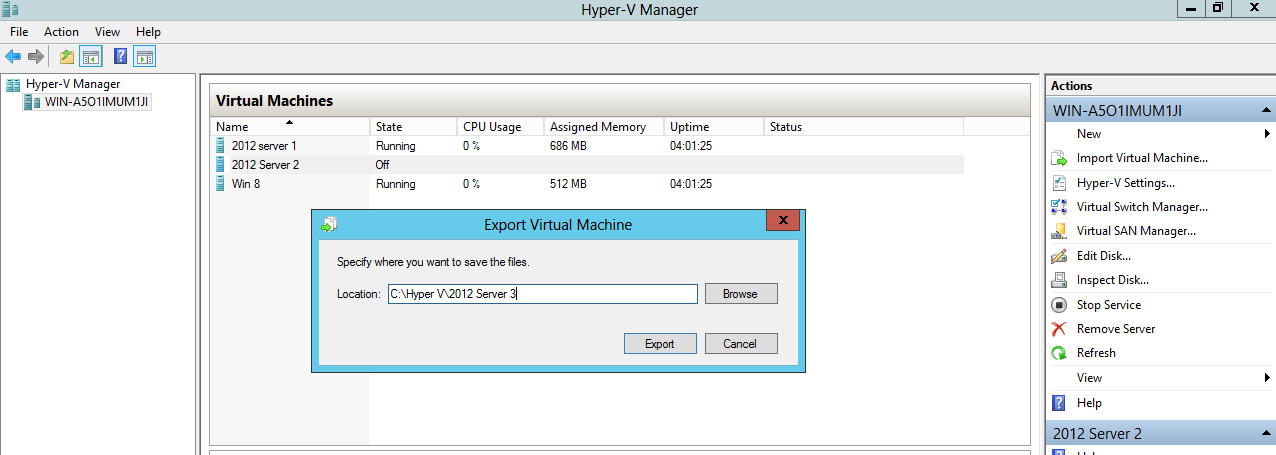Open the View menu in menu bar

pos(107,32)
